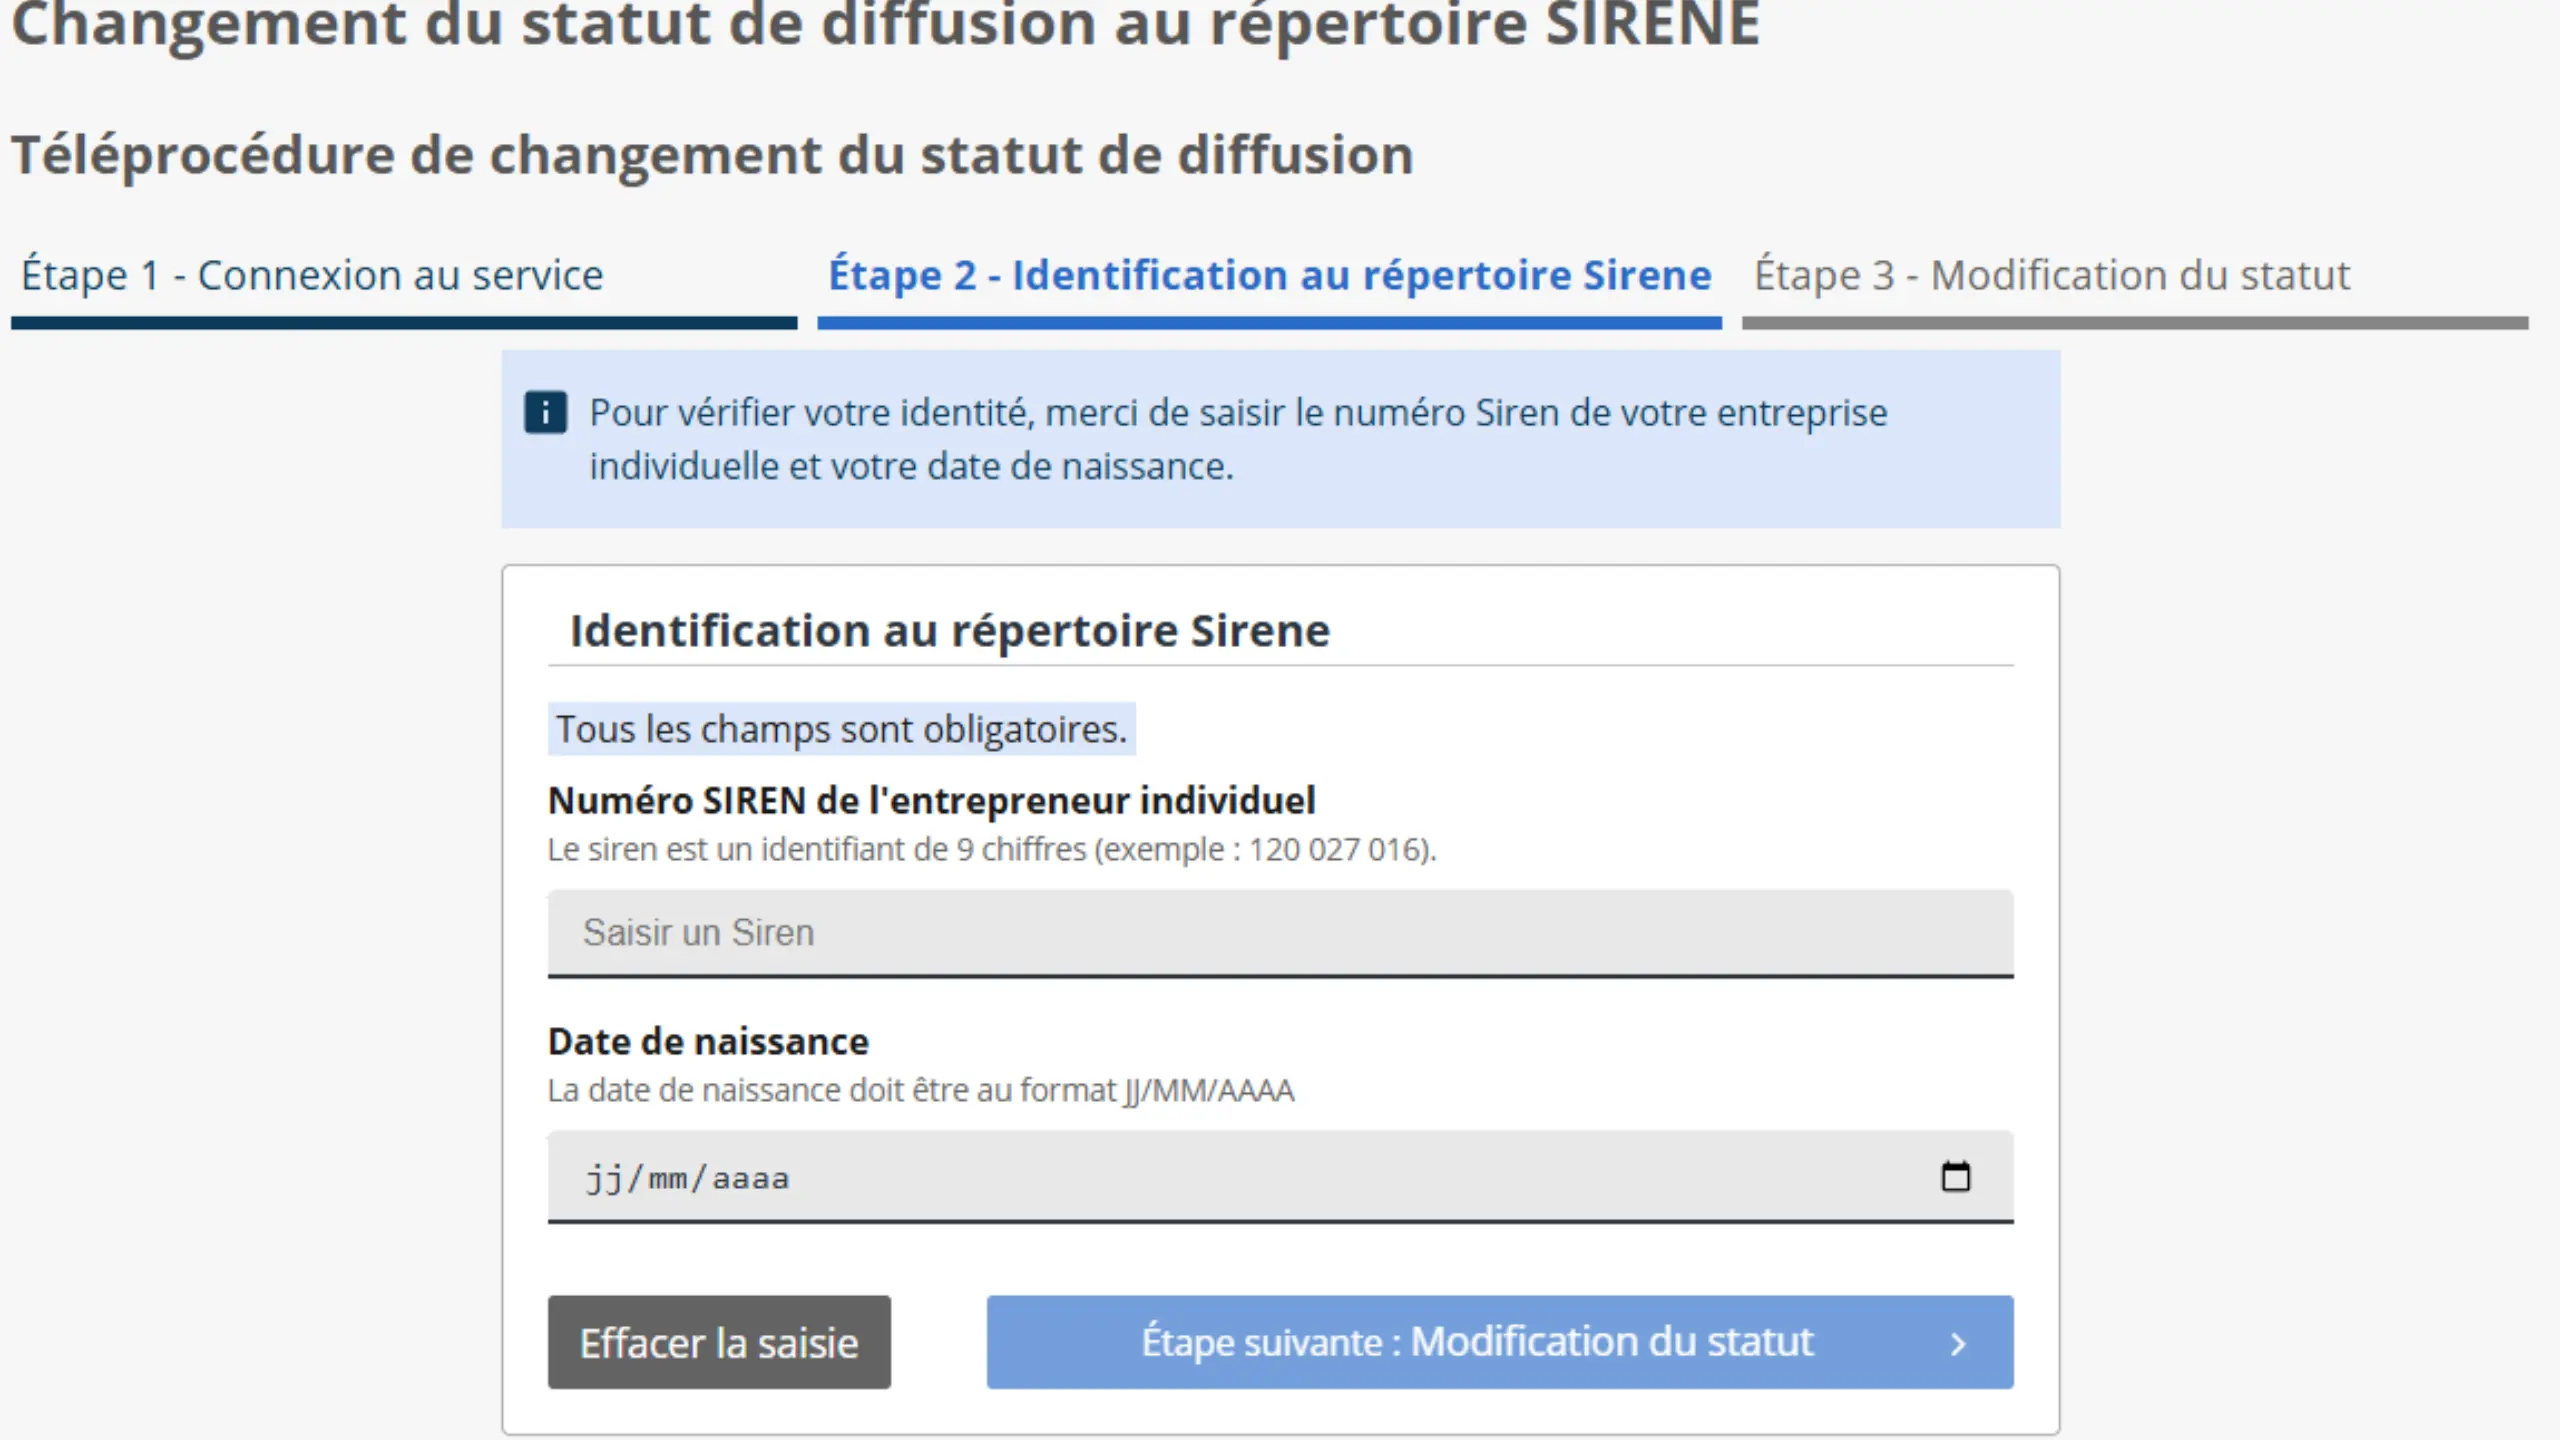
Task: Click the Effacer la saisie button
Action: click(719, 1342)
